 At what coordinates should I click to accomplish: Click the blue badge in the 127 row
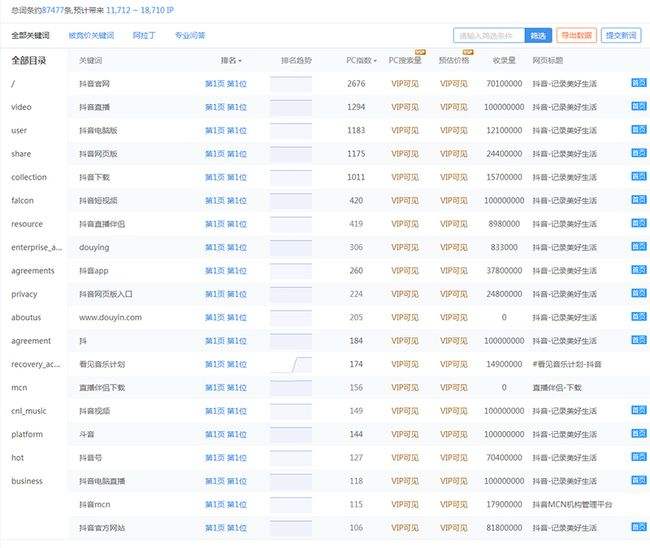point(639,457)
